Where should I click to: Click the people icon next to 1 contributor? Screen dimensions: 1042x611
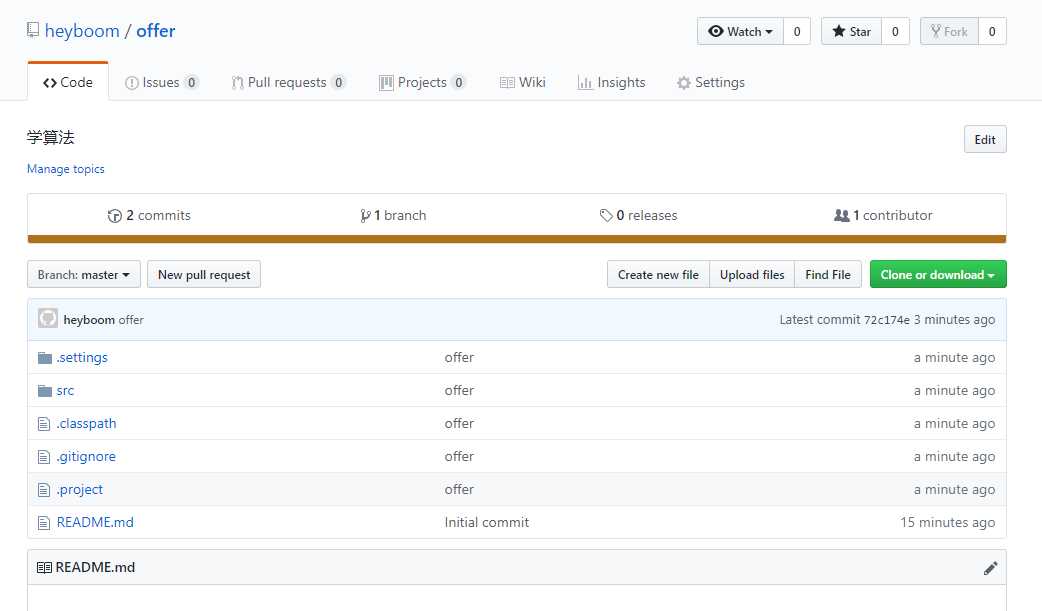[841, 215]
